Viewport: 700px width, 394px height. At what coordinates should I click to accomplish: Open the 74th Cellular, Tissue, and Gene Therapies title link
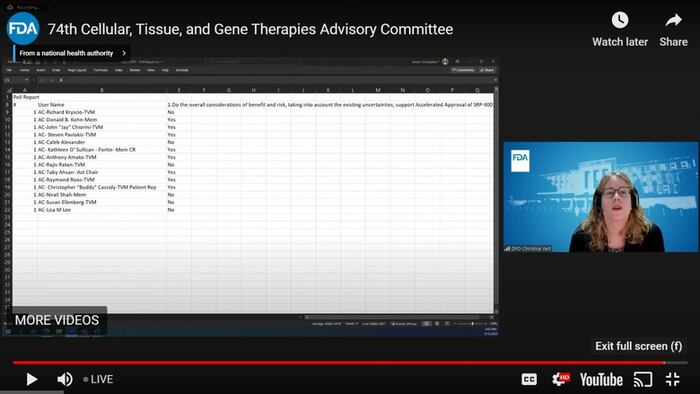250,29
